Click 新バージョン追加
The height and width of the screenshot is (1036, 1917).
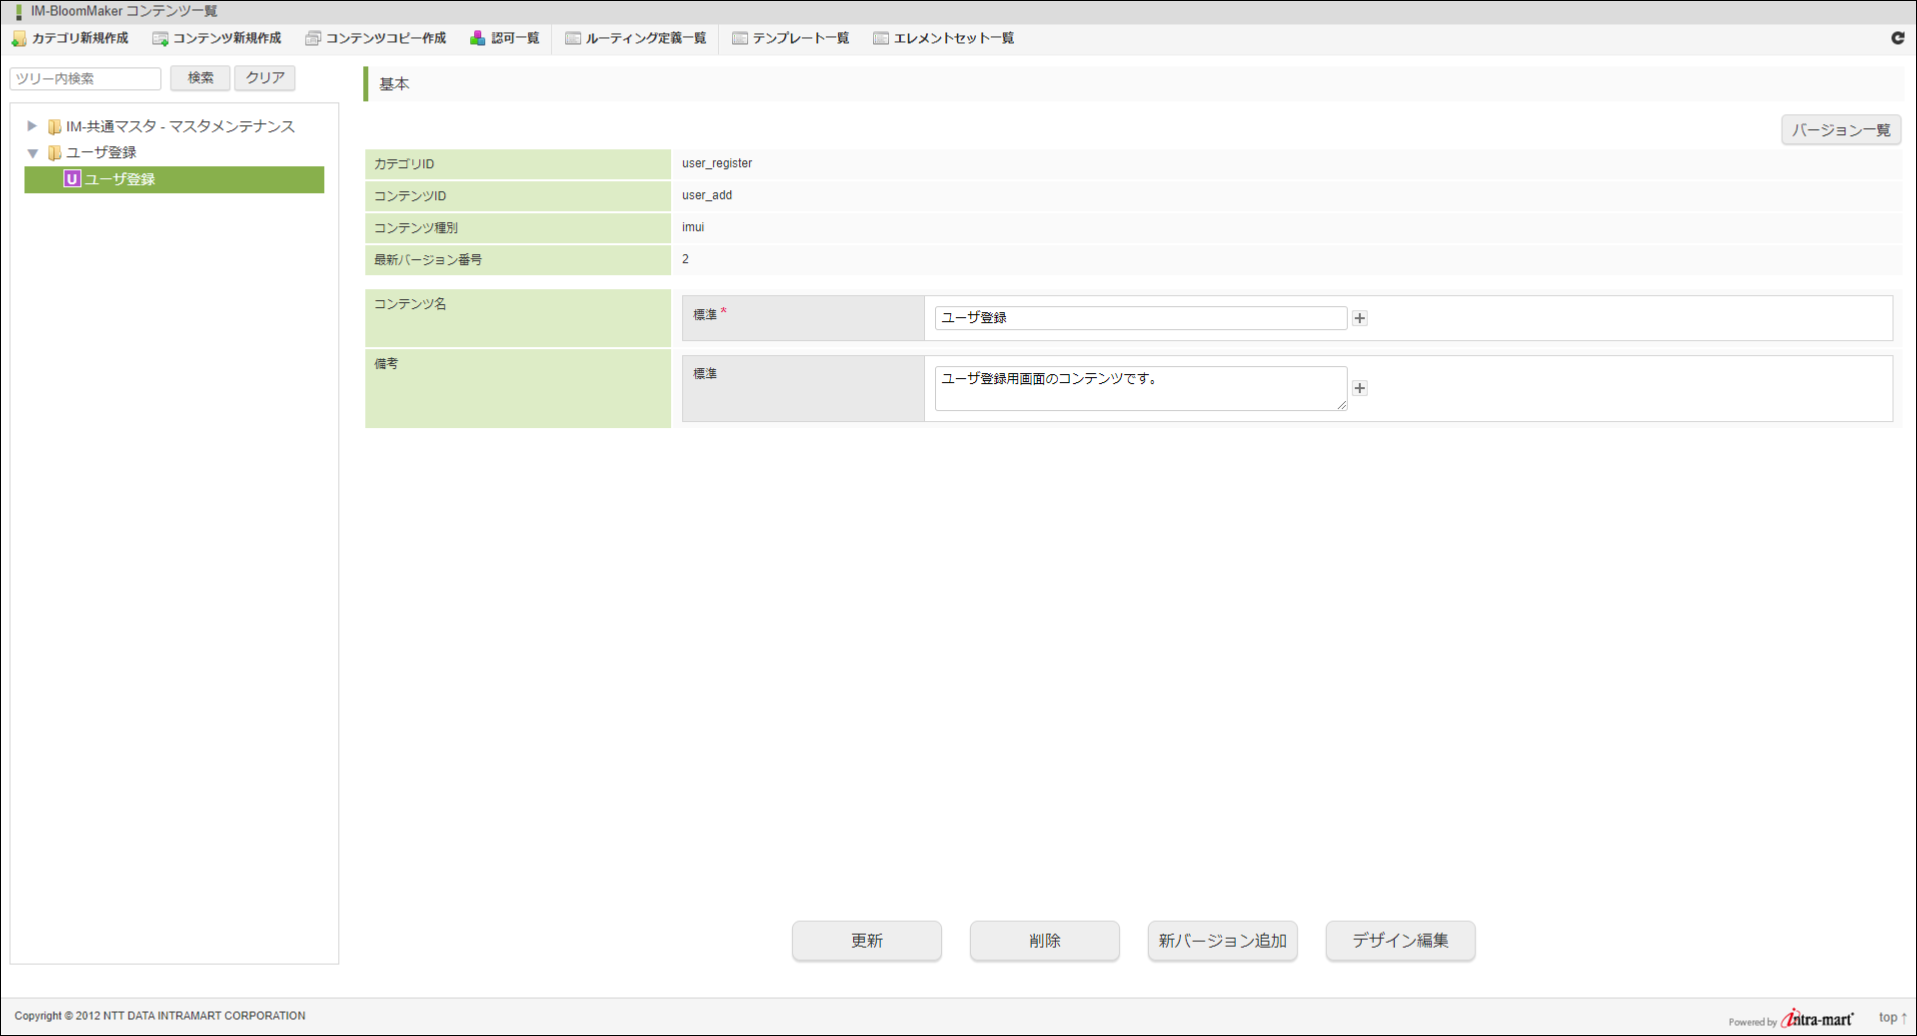[1222, 941]
